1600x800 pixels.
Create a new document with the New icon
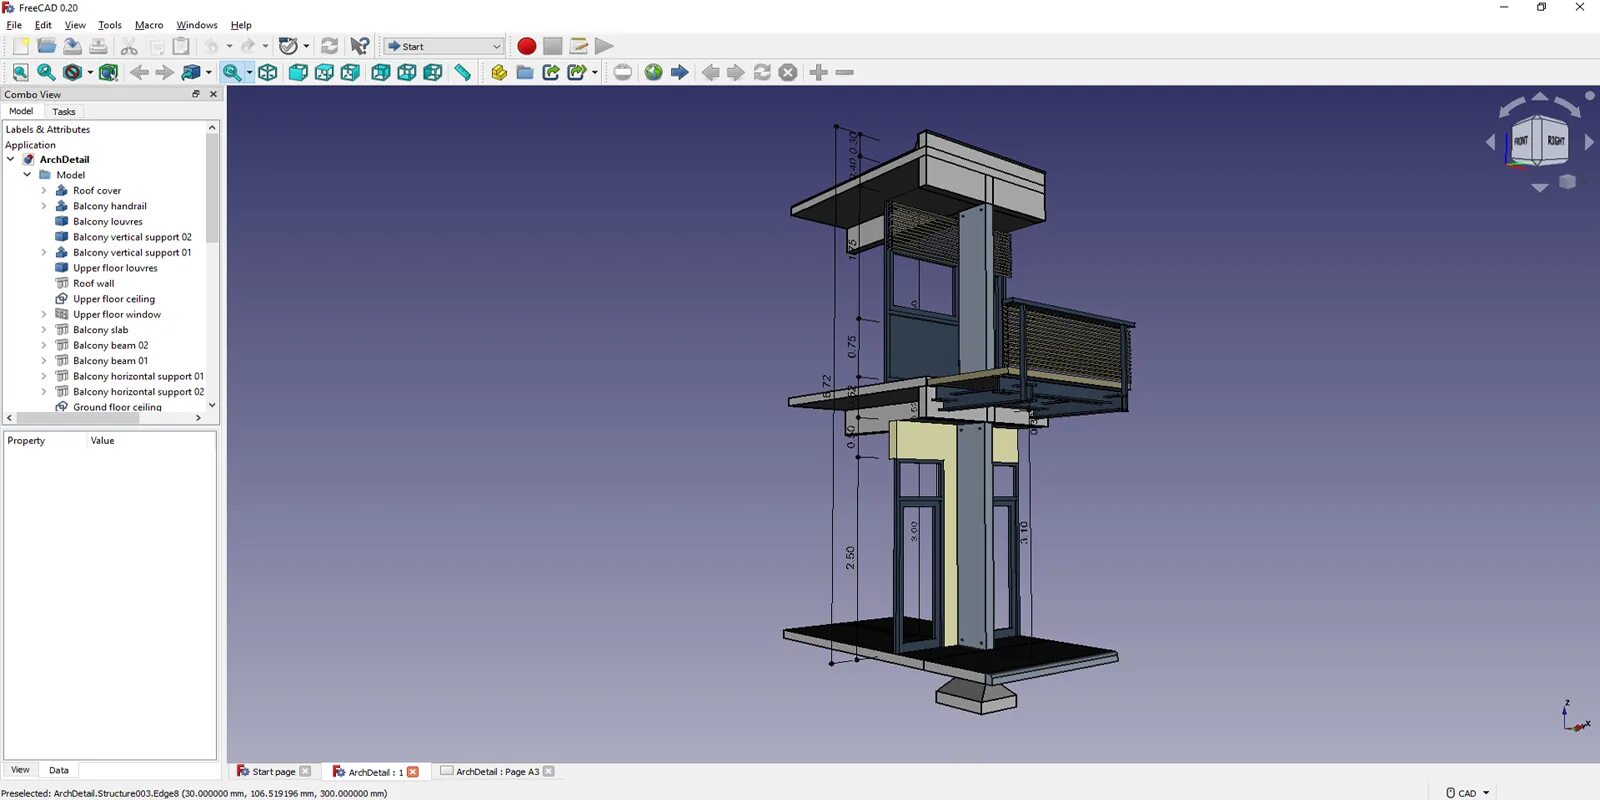click(x=20, y=46)
